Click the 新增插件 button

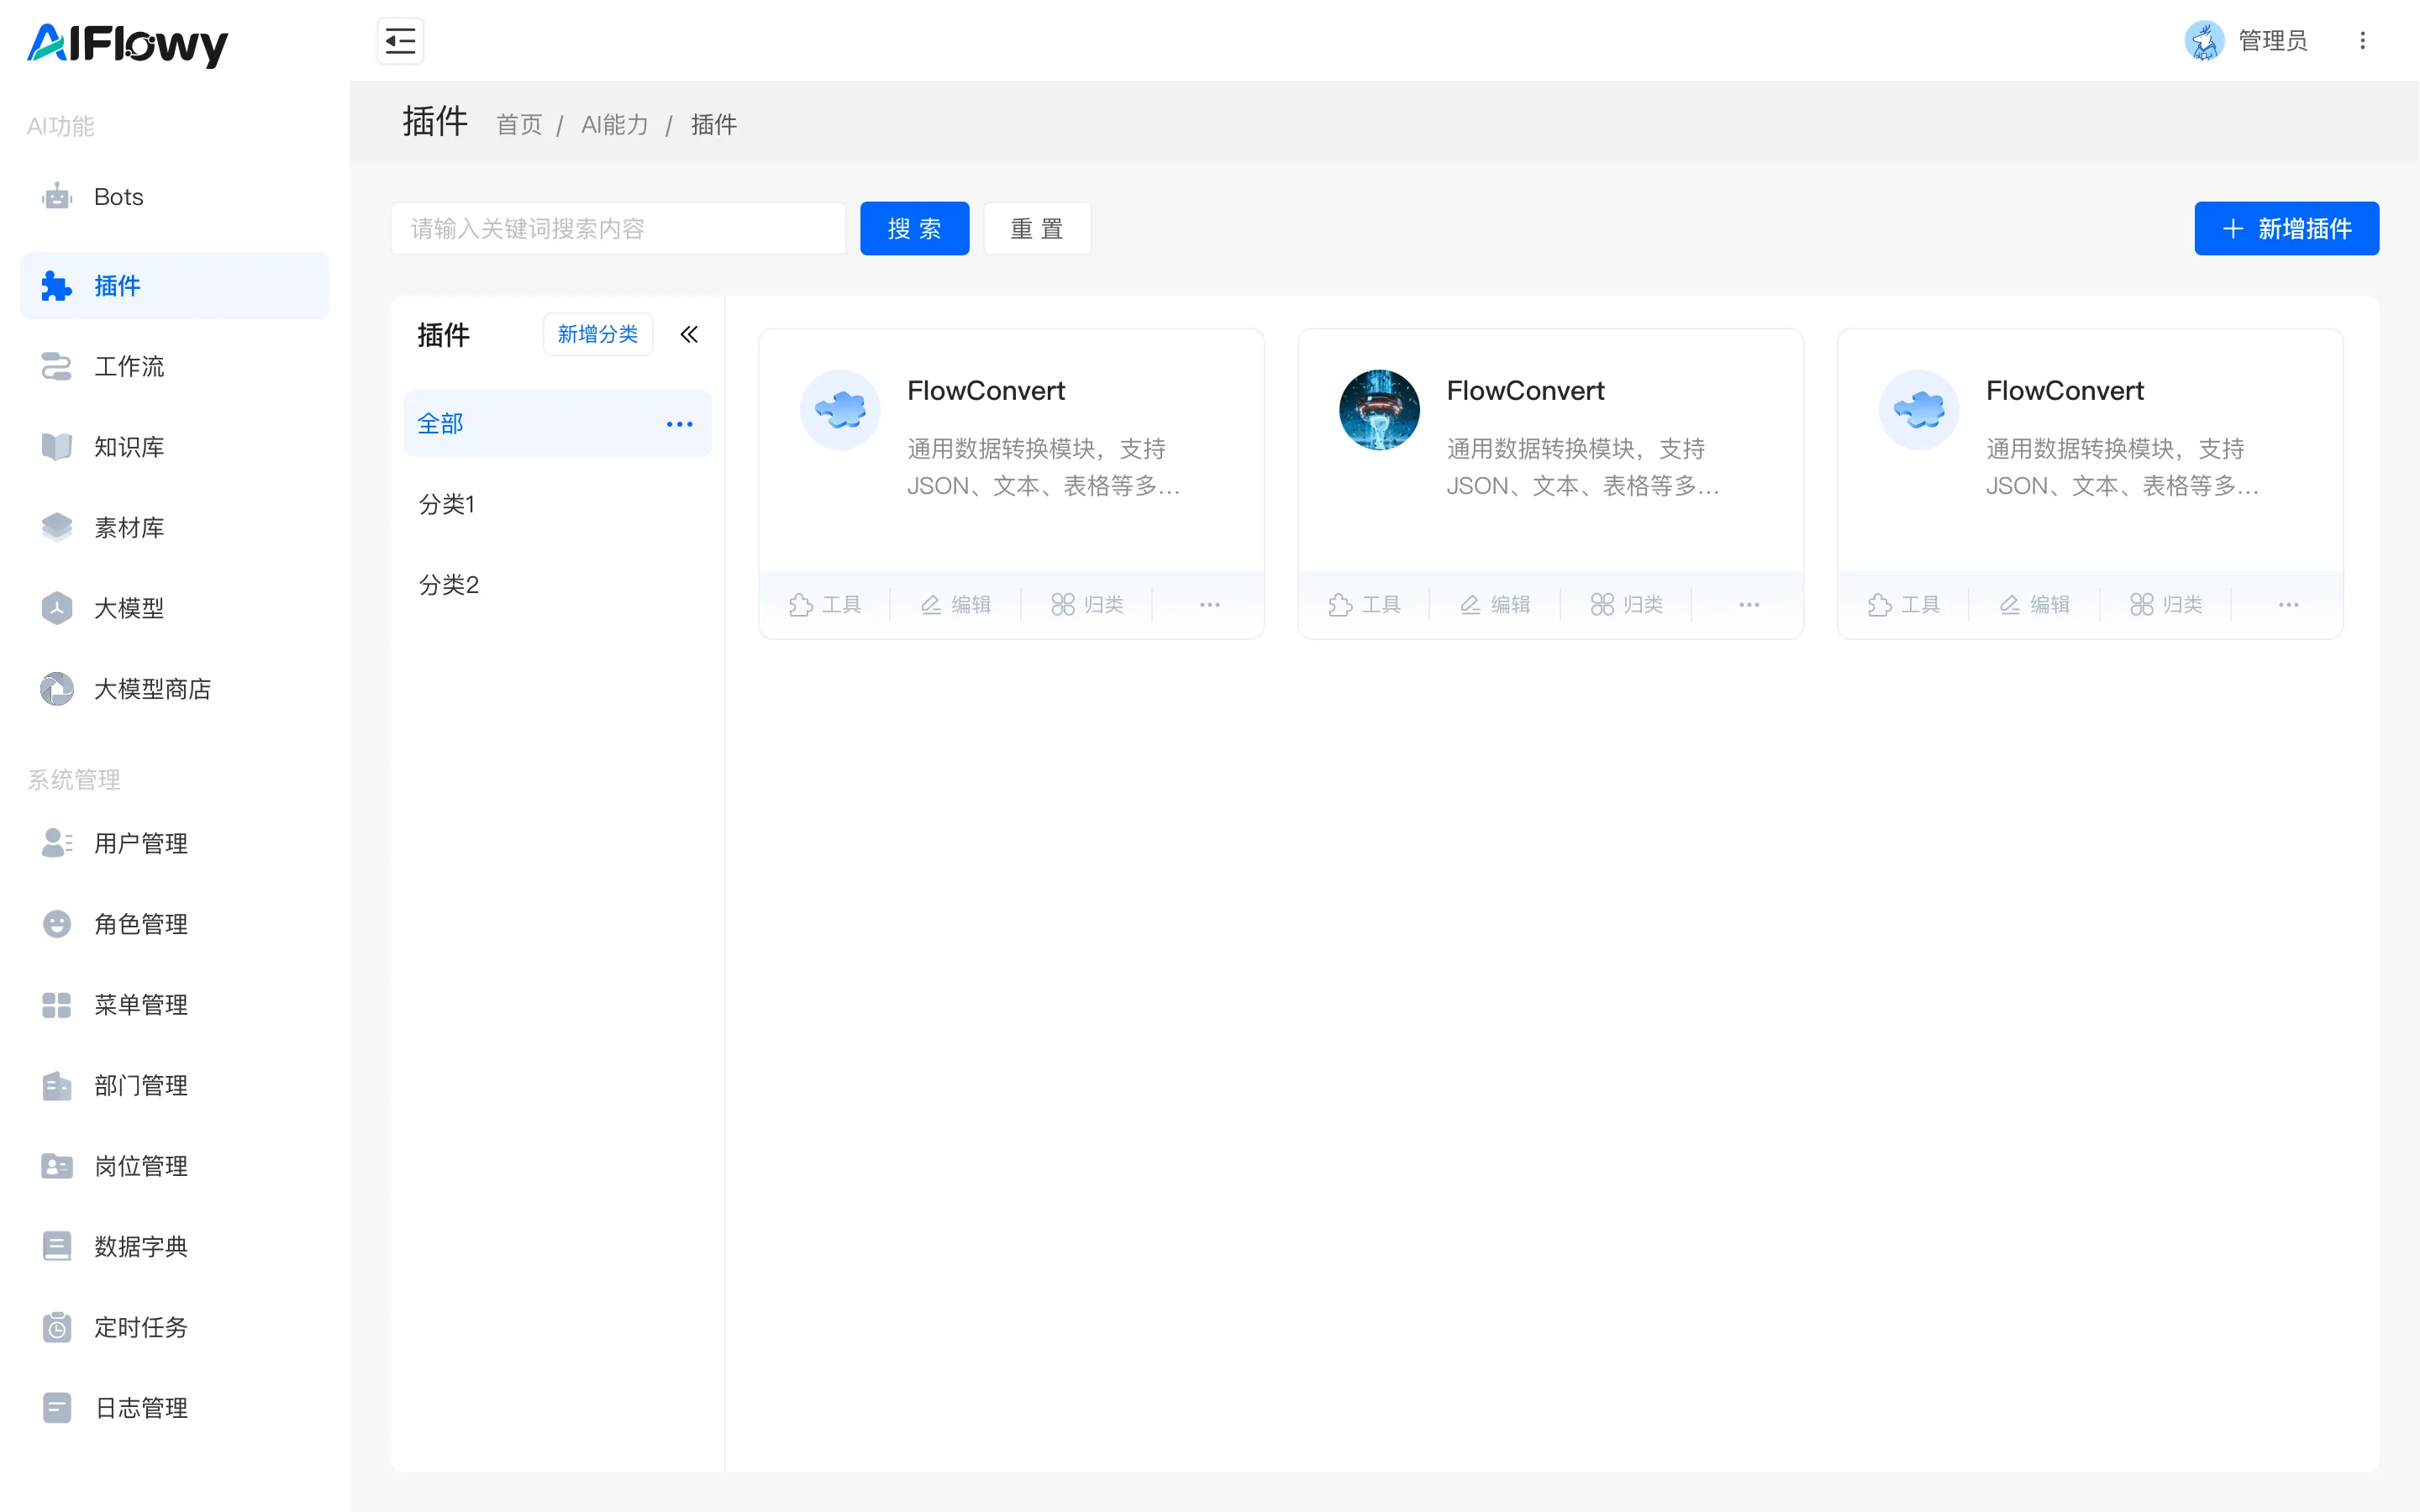(x=2286, y=228)
